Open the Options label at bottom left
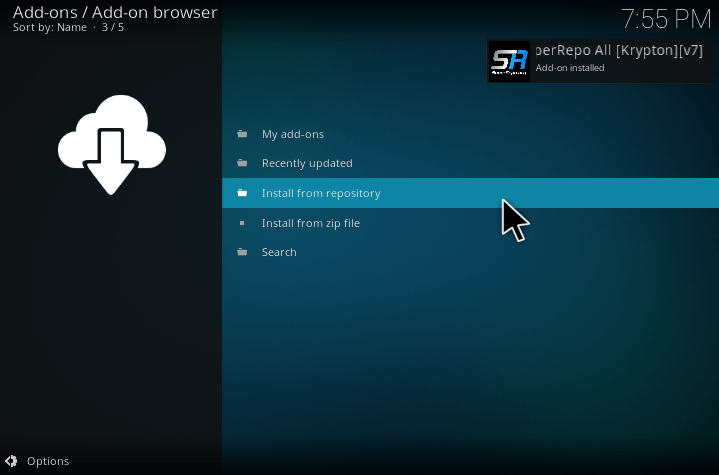719x475 pixels. coord(48,461)
